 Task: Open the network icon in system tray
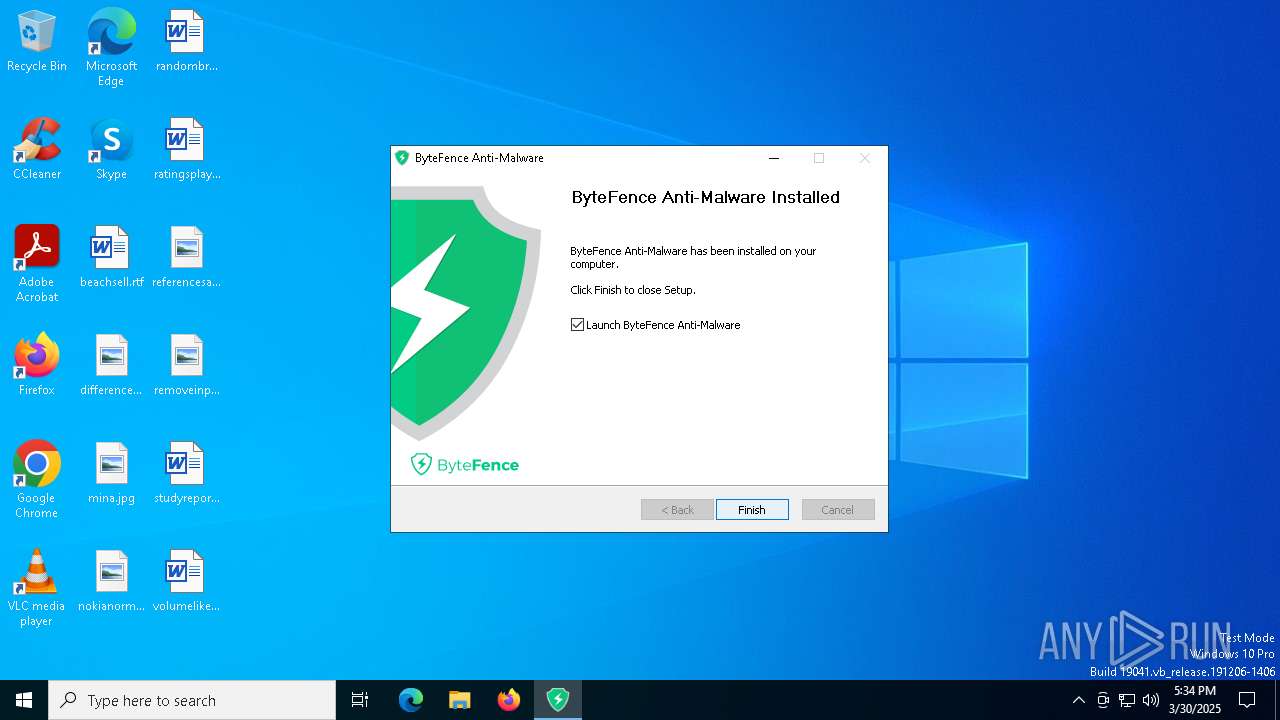click(1127, 700)
